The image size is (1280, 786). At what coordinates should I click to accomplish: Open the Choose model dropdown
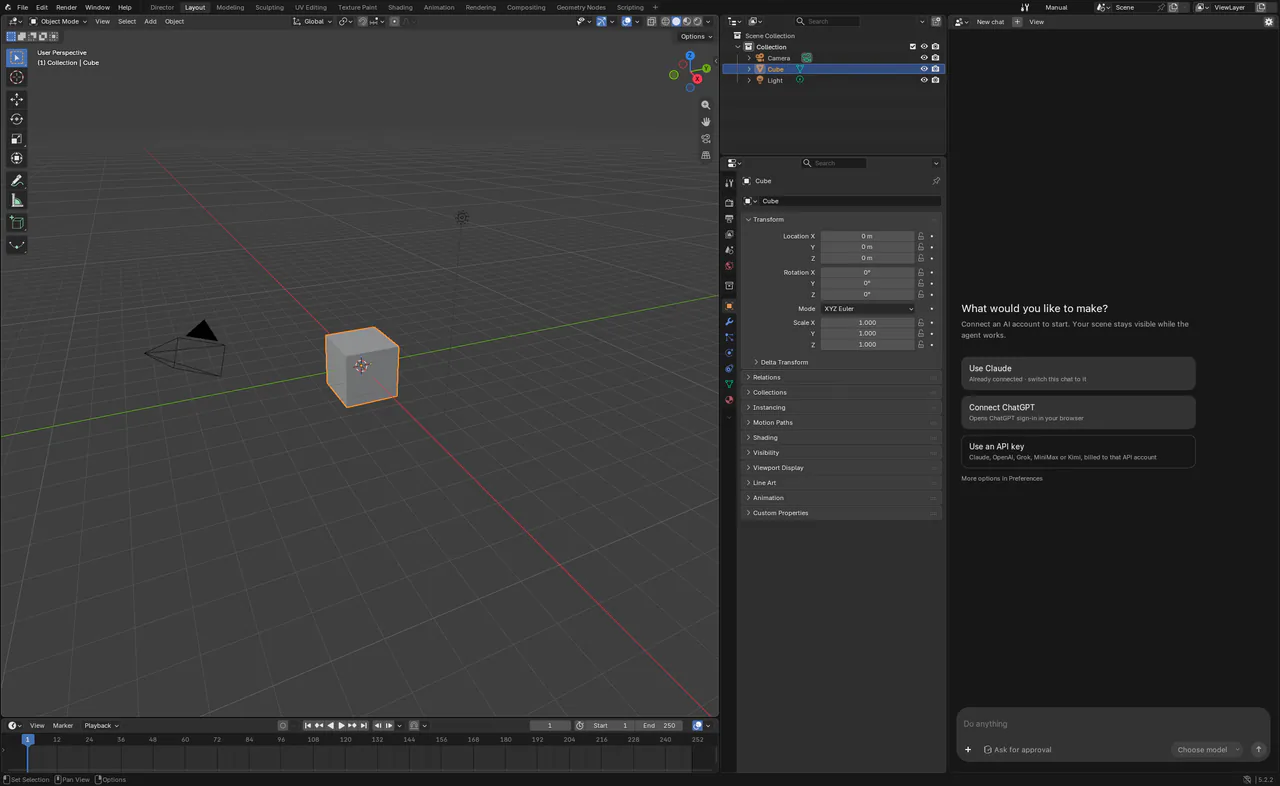[x=1207, y=750]
